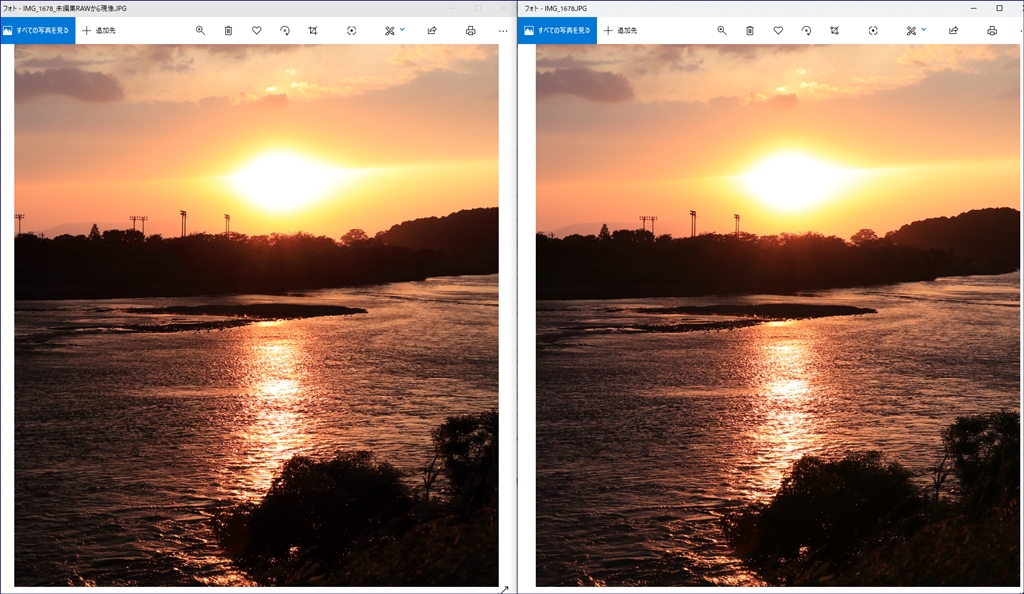Click zoom icon in left Photos window
This screenshot has width=1024, height=594.
click(200, 31)
